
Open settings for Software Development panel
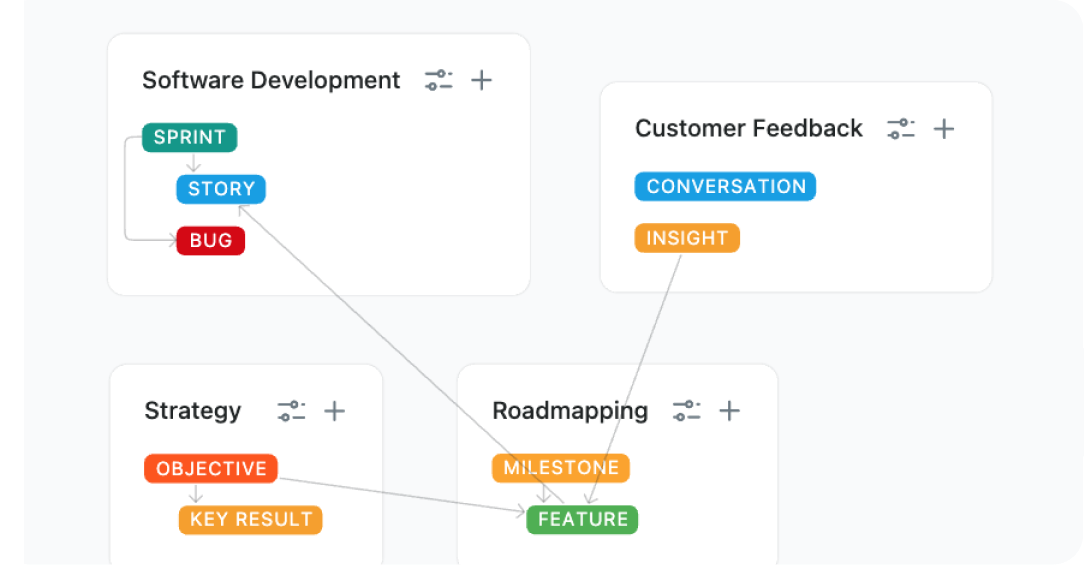pos(438,81)
